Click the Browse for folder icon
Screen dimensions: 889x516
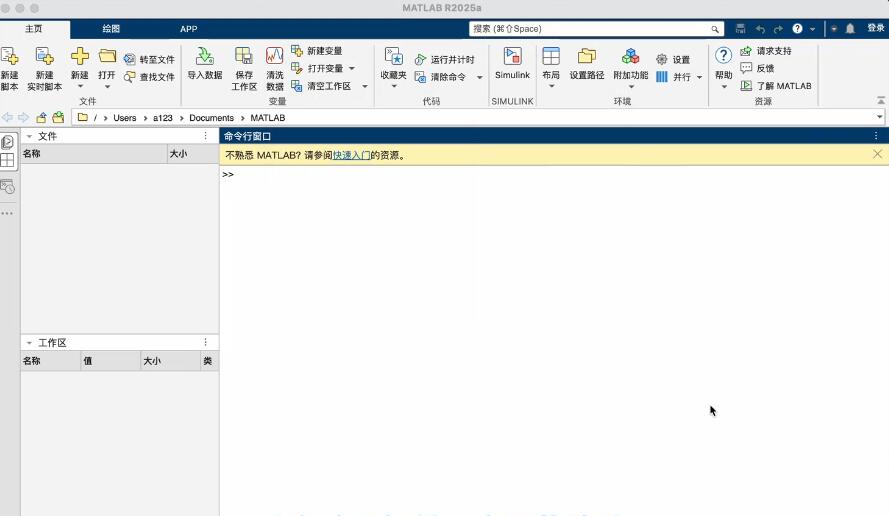tap(58, 117)
